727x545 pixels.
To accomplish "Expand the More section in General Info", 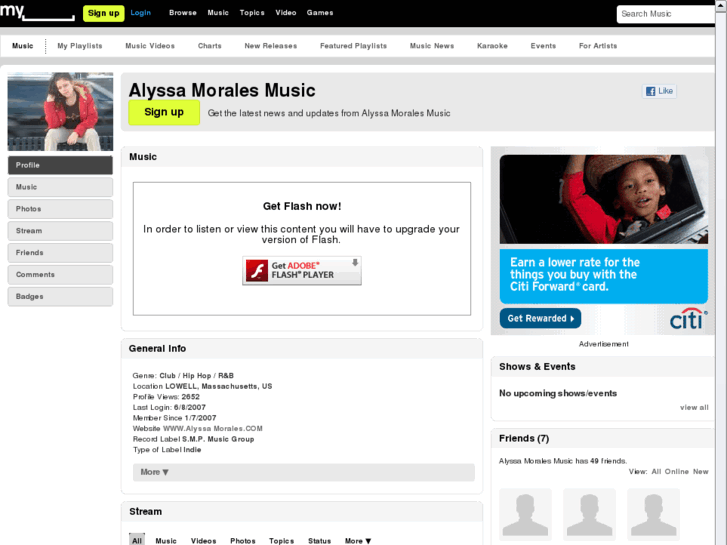I will (x=304, y=472).
